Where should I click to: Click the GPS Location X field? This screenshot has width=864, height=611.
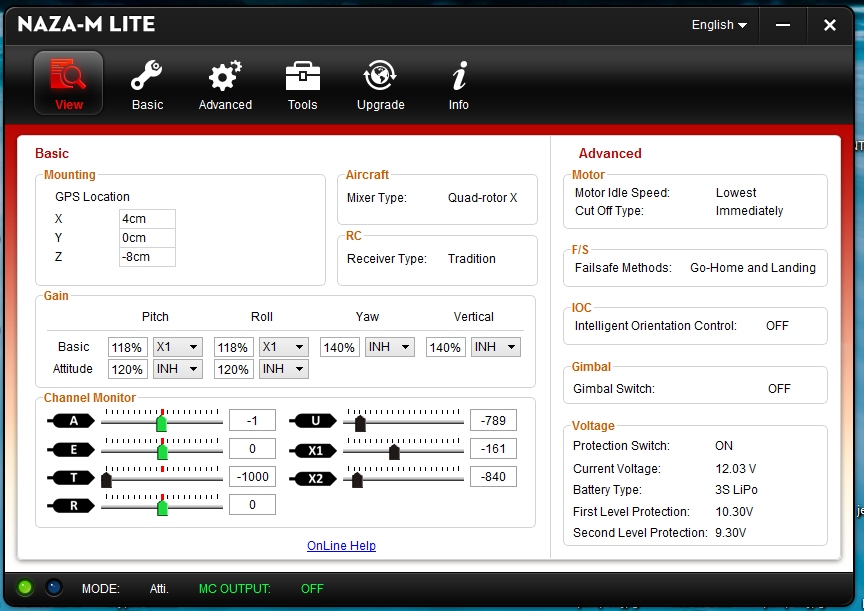coord(147,219)
